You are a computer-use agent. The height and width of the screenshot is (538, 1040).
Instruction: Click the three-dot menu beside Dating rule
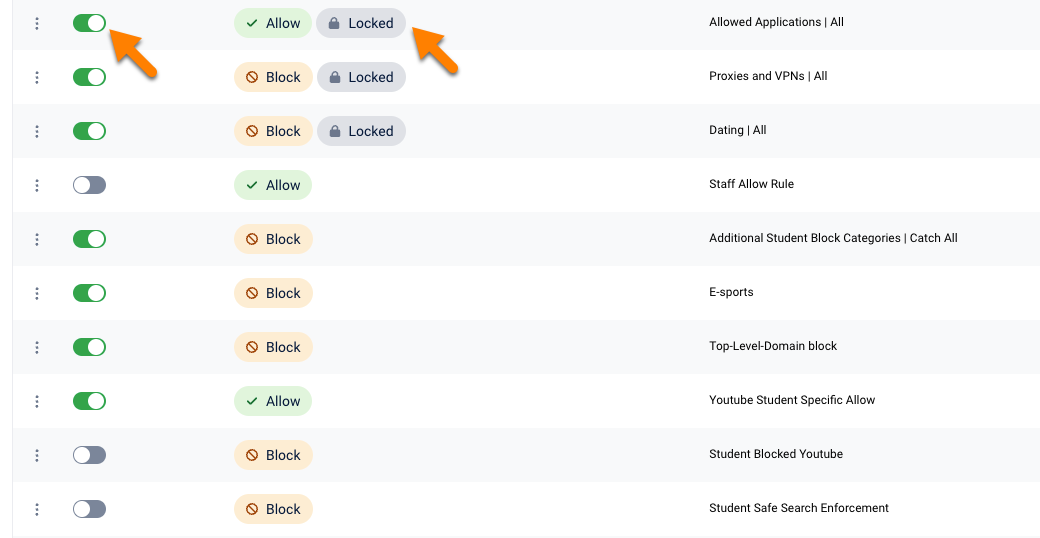coord(37,131)
